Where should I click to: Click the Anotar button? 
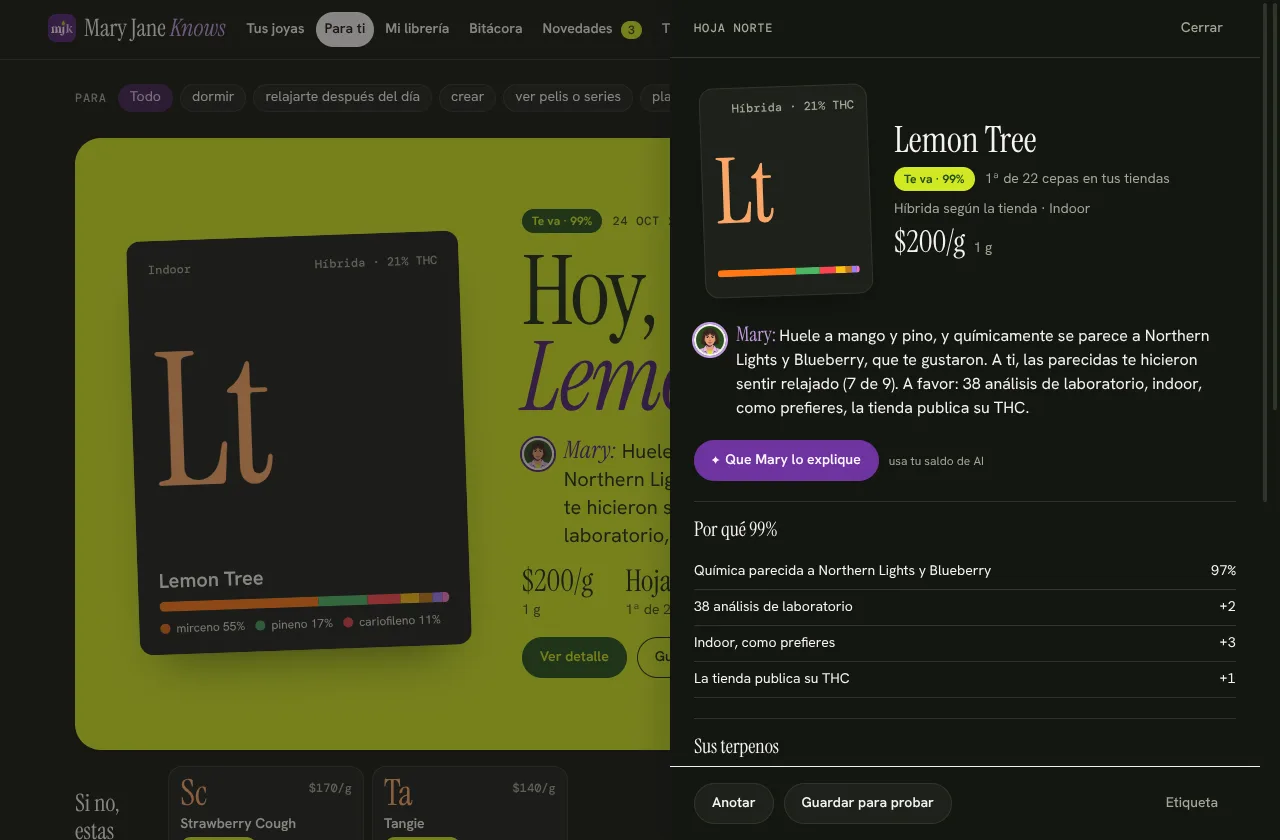coord(733,803)
